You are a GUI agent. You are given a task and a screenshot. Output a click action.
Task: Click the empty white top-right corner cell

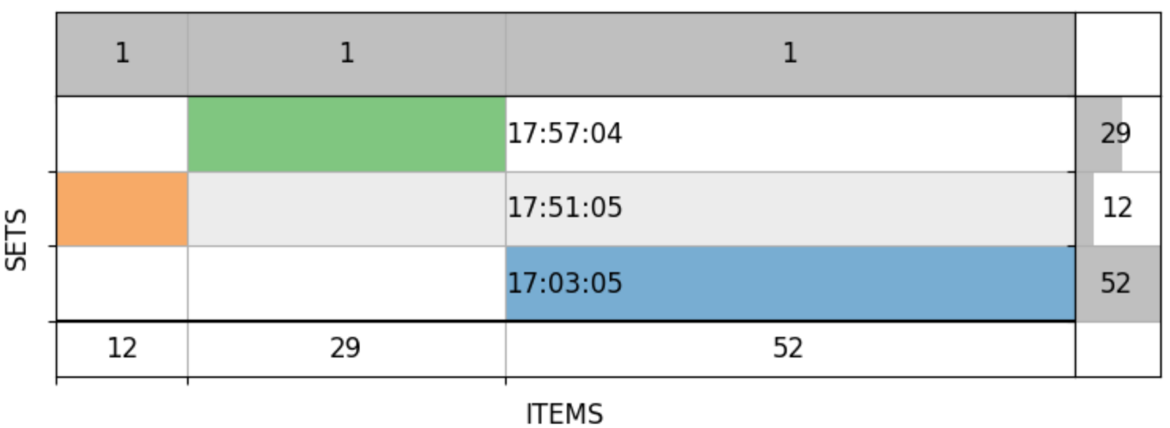[1118, 54]
